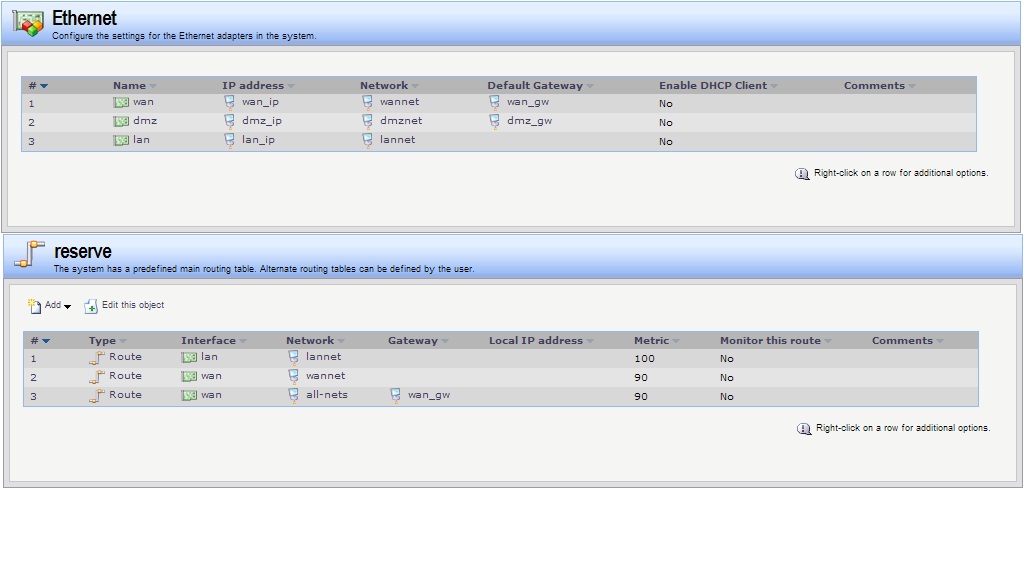Click the dmz_gw gateway object icon

495,121
